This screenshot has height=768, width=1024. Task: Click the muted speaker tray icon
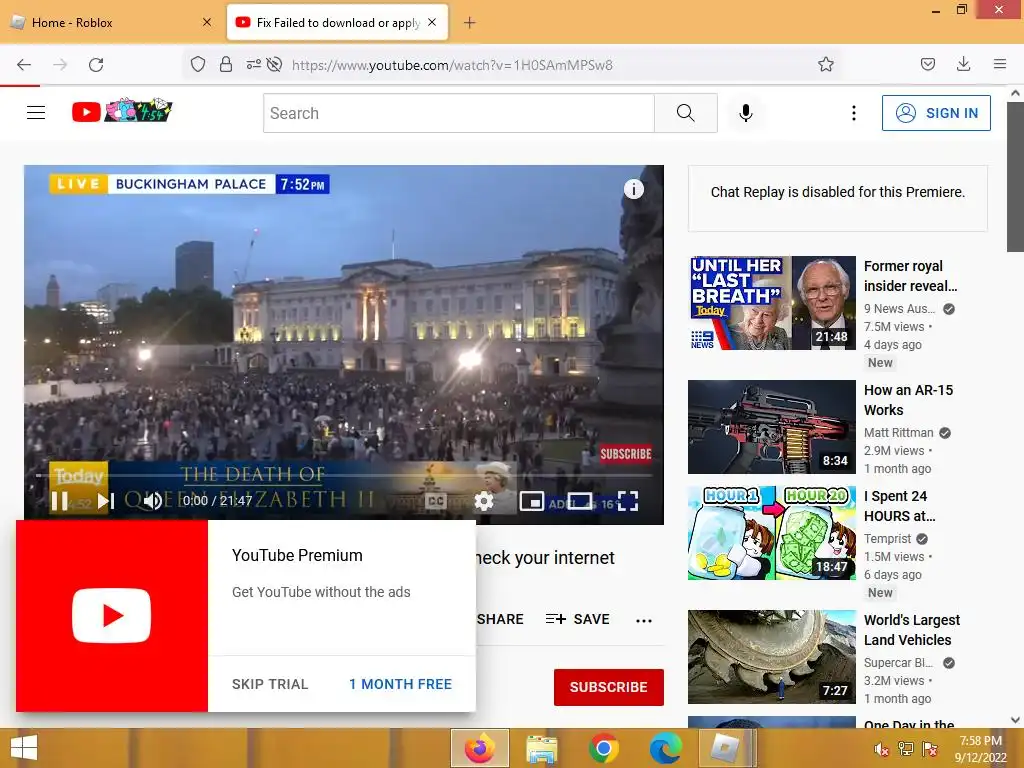(881, 749)
